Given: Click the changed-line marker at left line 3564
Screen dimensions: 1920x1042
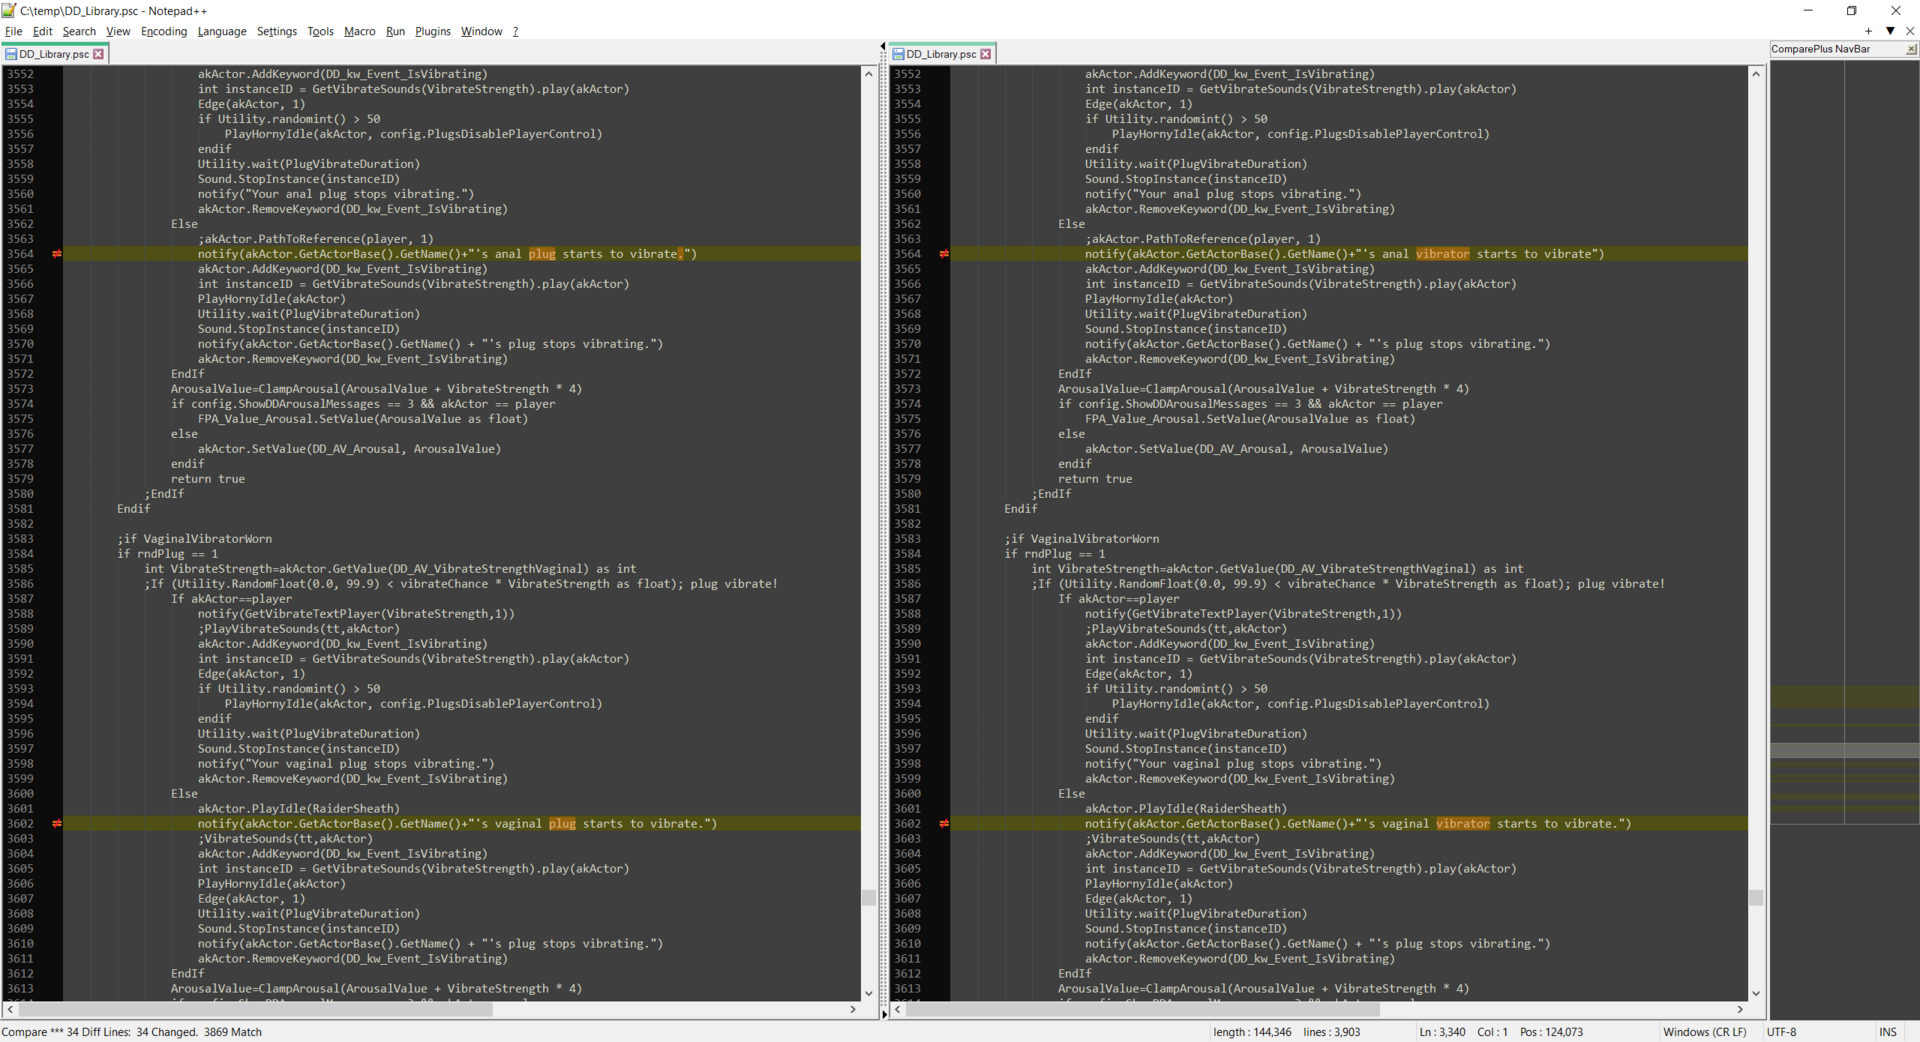Looking at the screenshot, I should pos(57,254).
